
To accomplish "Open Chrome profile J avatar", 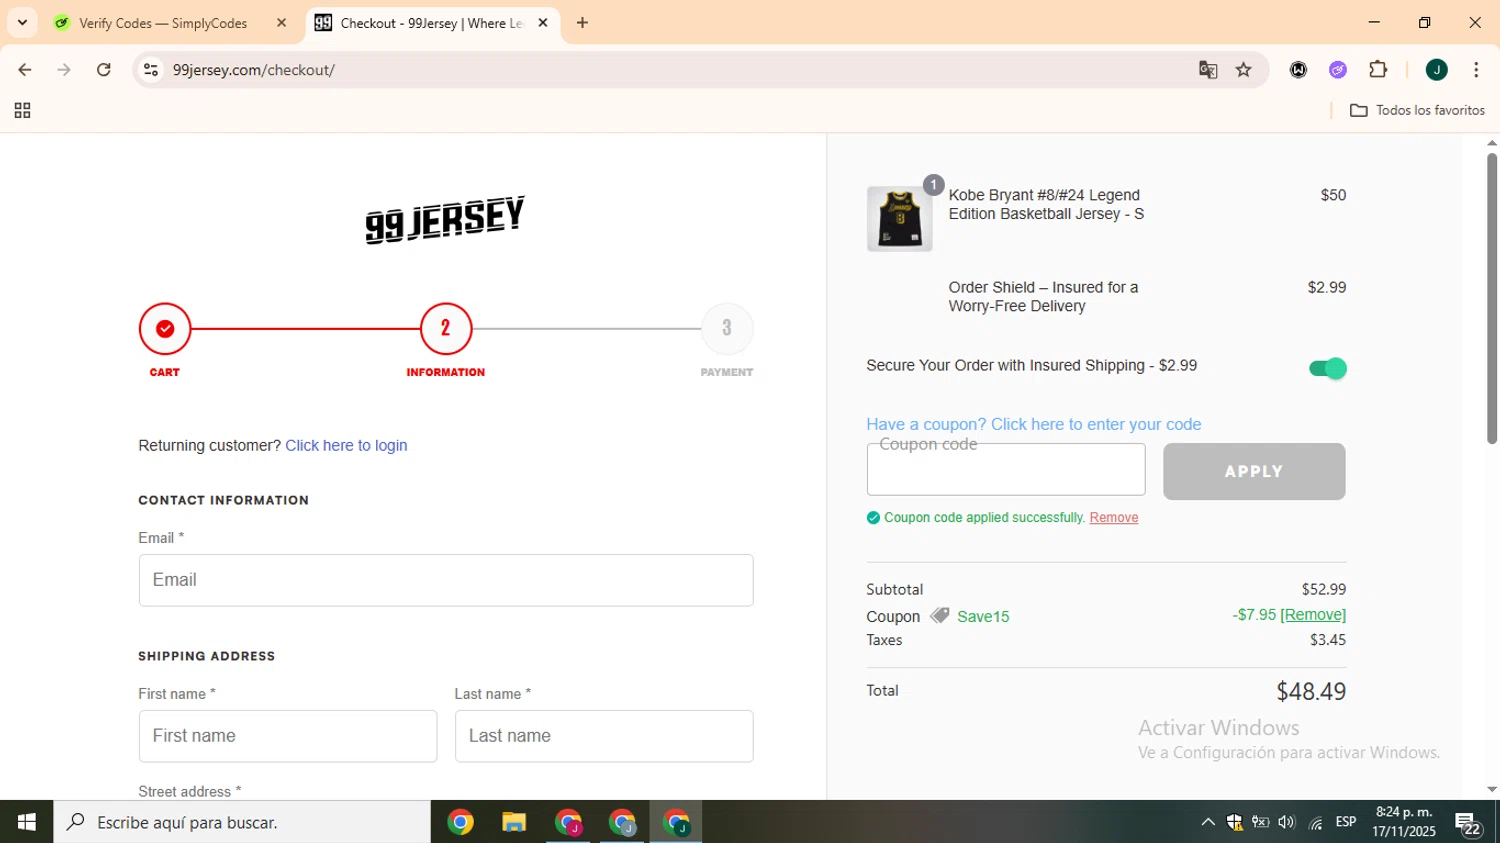I will click(x=1437, y=70).
